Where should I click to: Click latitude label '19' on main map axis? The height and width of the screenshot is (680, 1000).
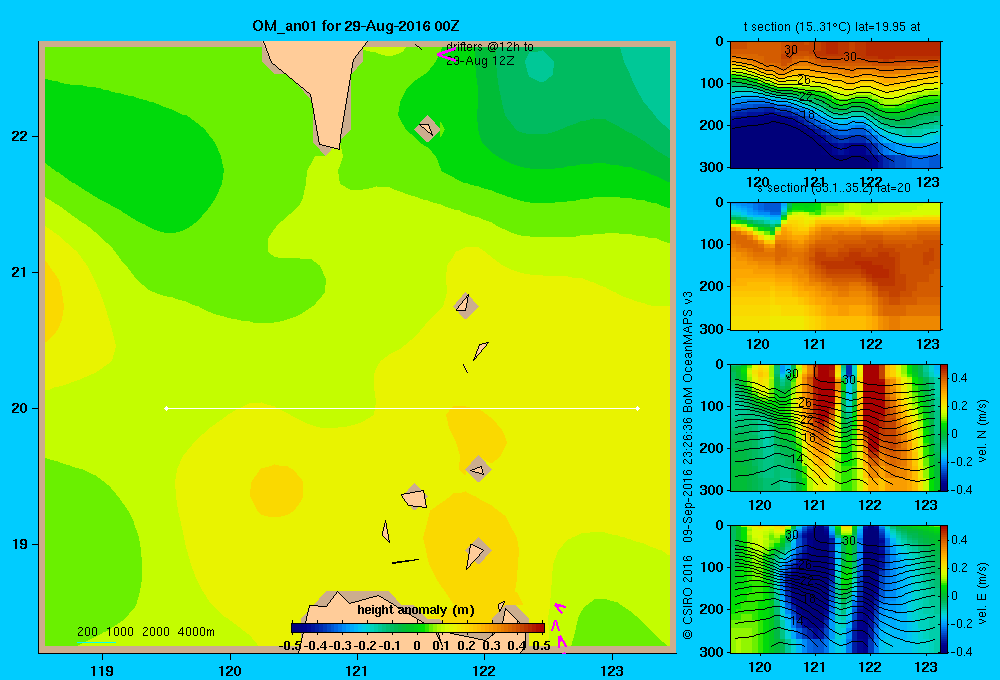20,544
